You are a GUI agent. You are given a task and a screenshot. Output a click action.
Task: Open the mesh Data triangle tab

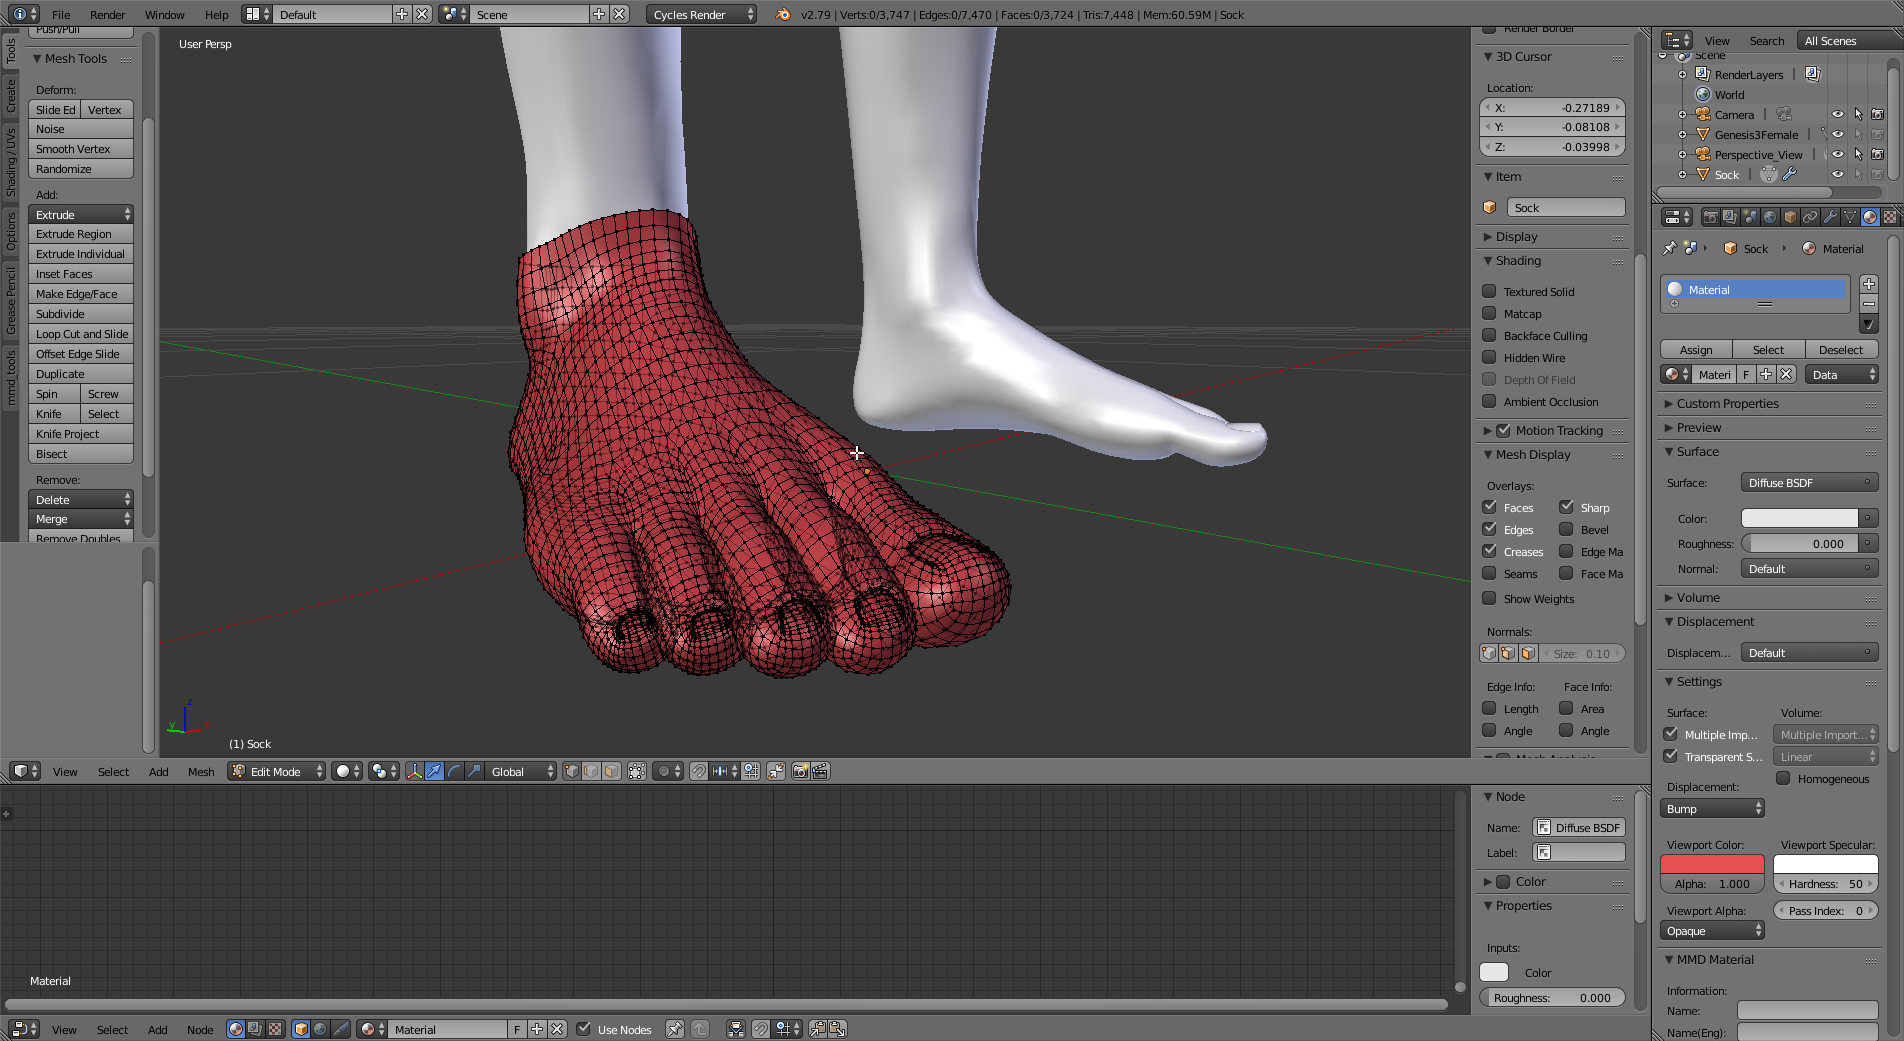[1850, 217]
